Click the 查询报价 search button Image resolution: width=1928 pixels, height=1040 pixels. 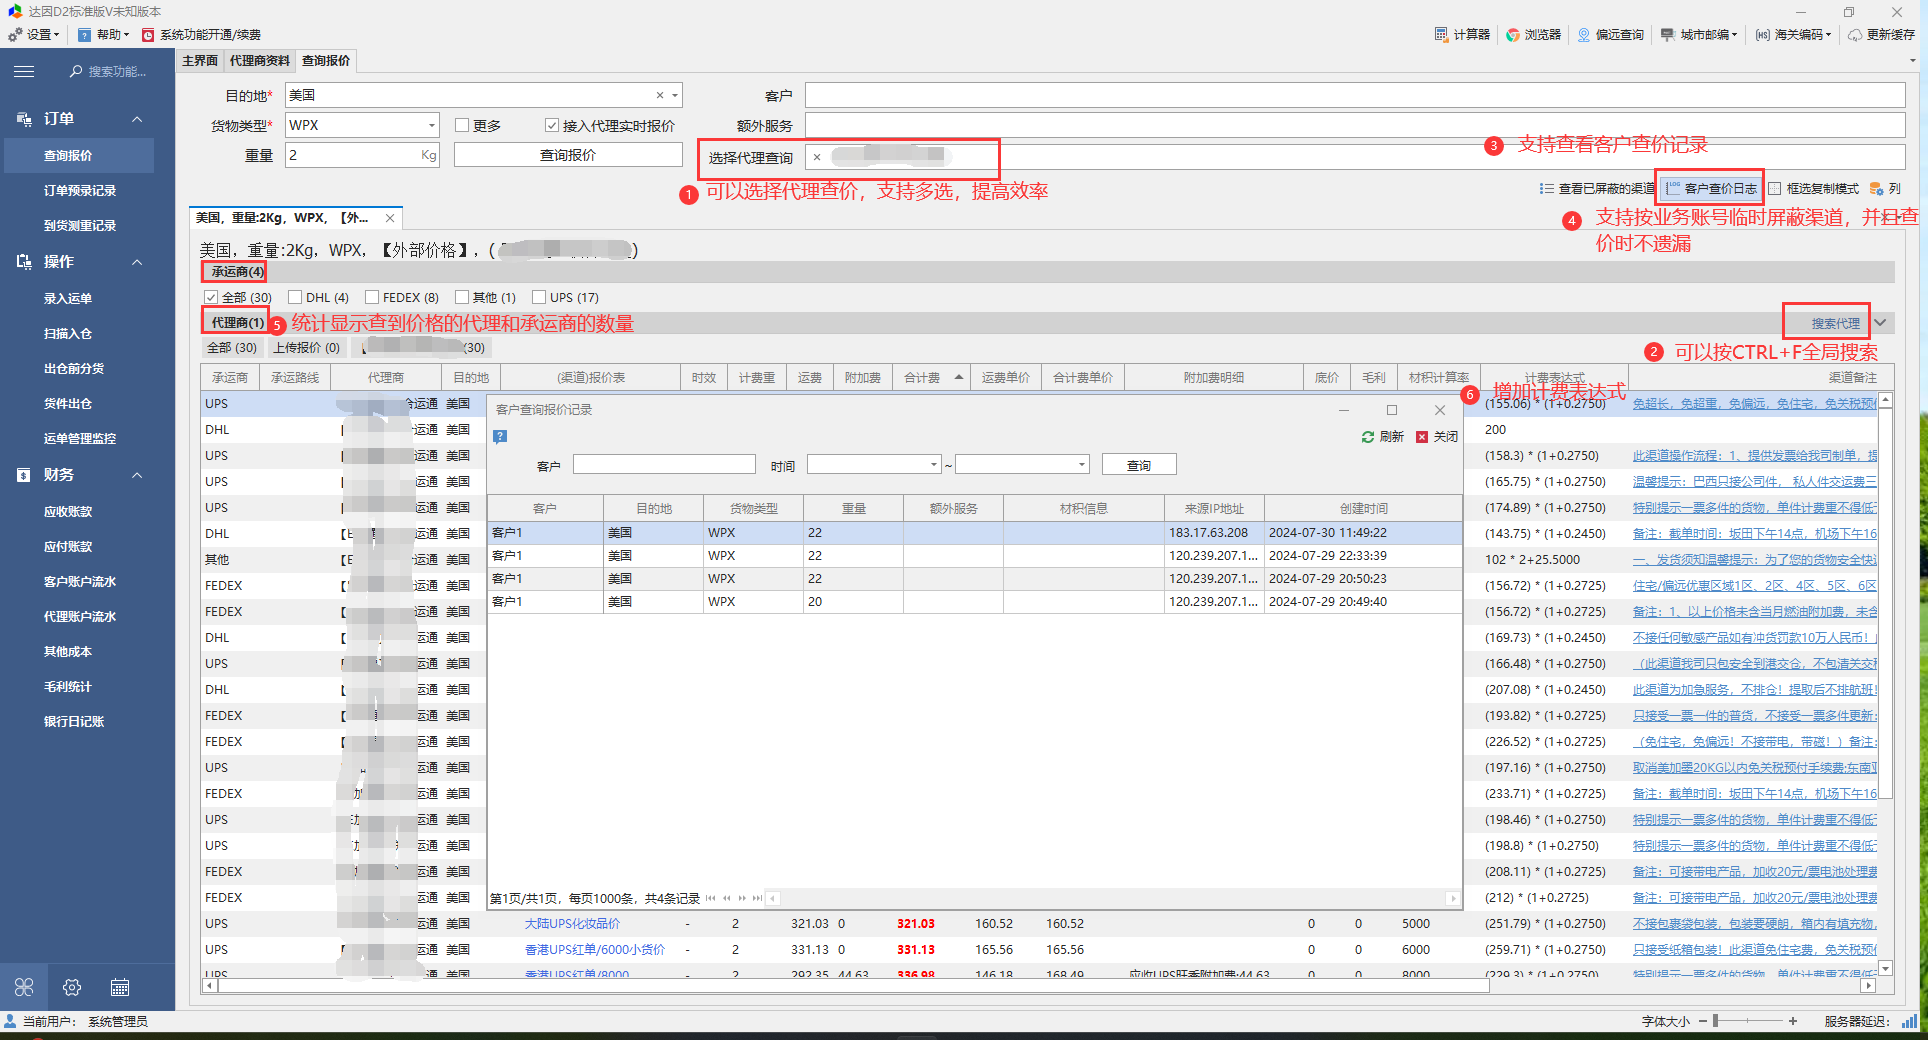coord(567,155)
